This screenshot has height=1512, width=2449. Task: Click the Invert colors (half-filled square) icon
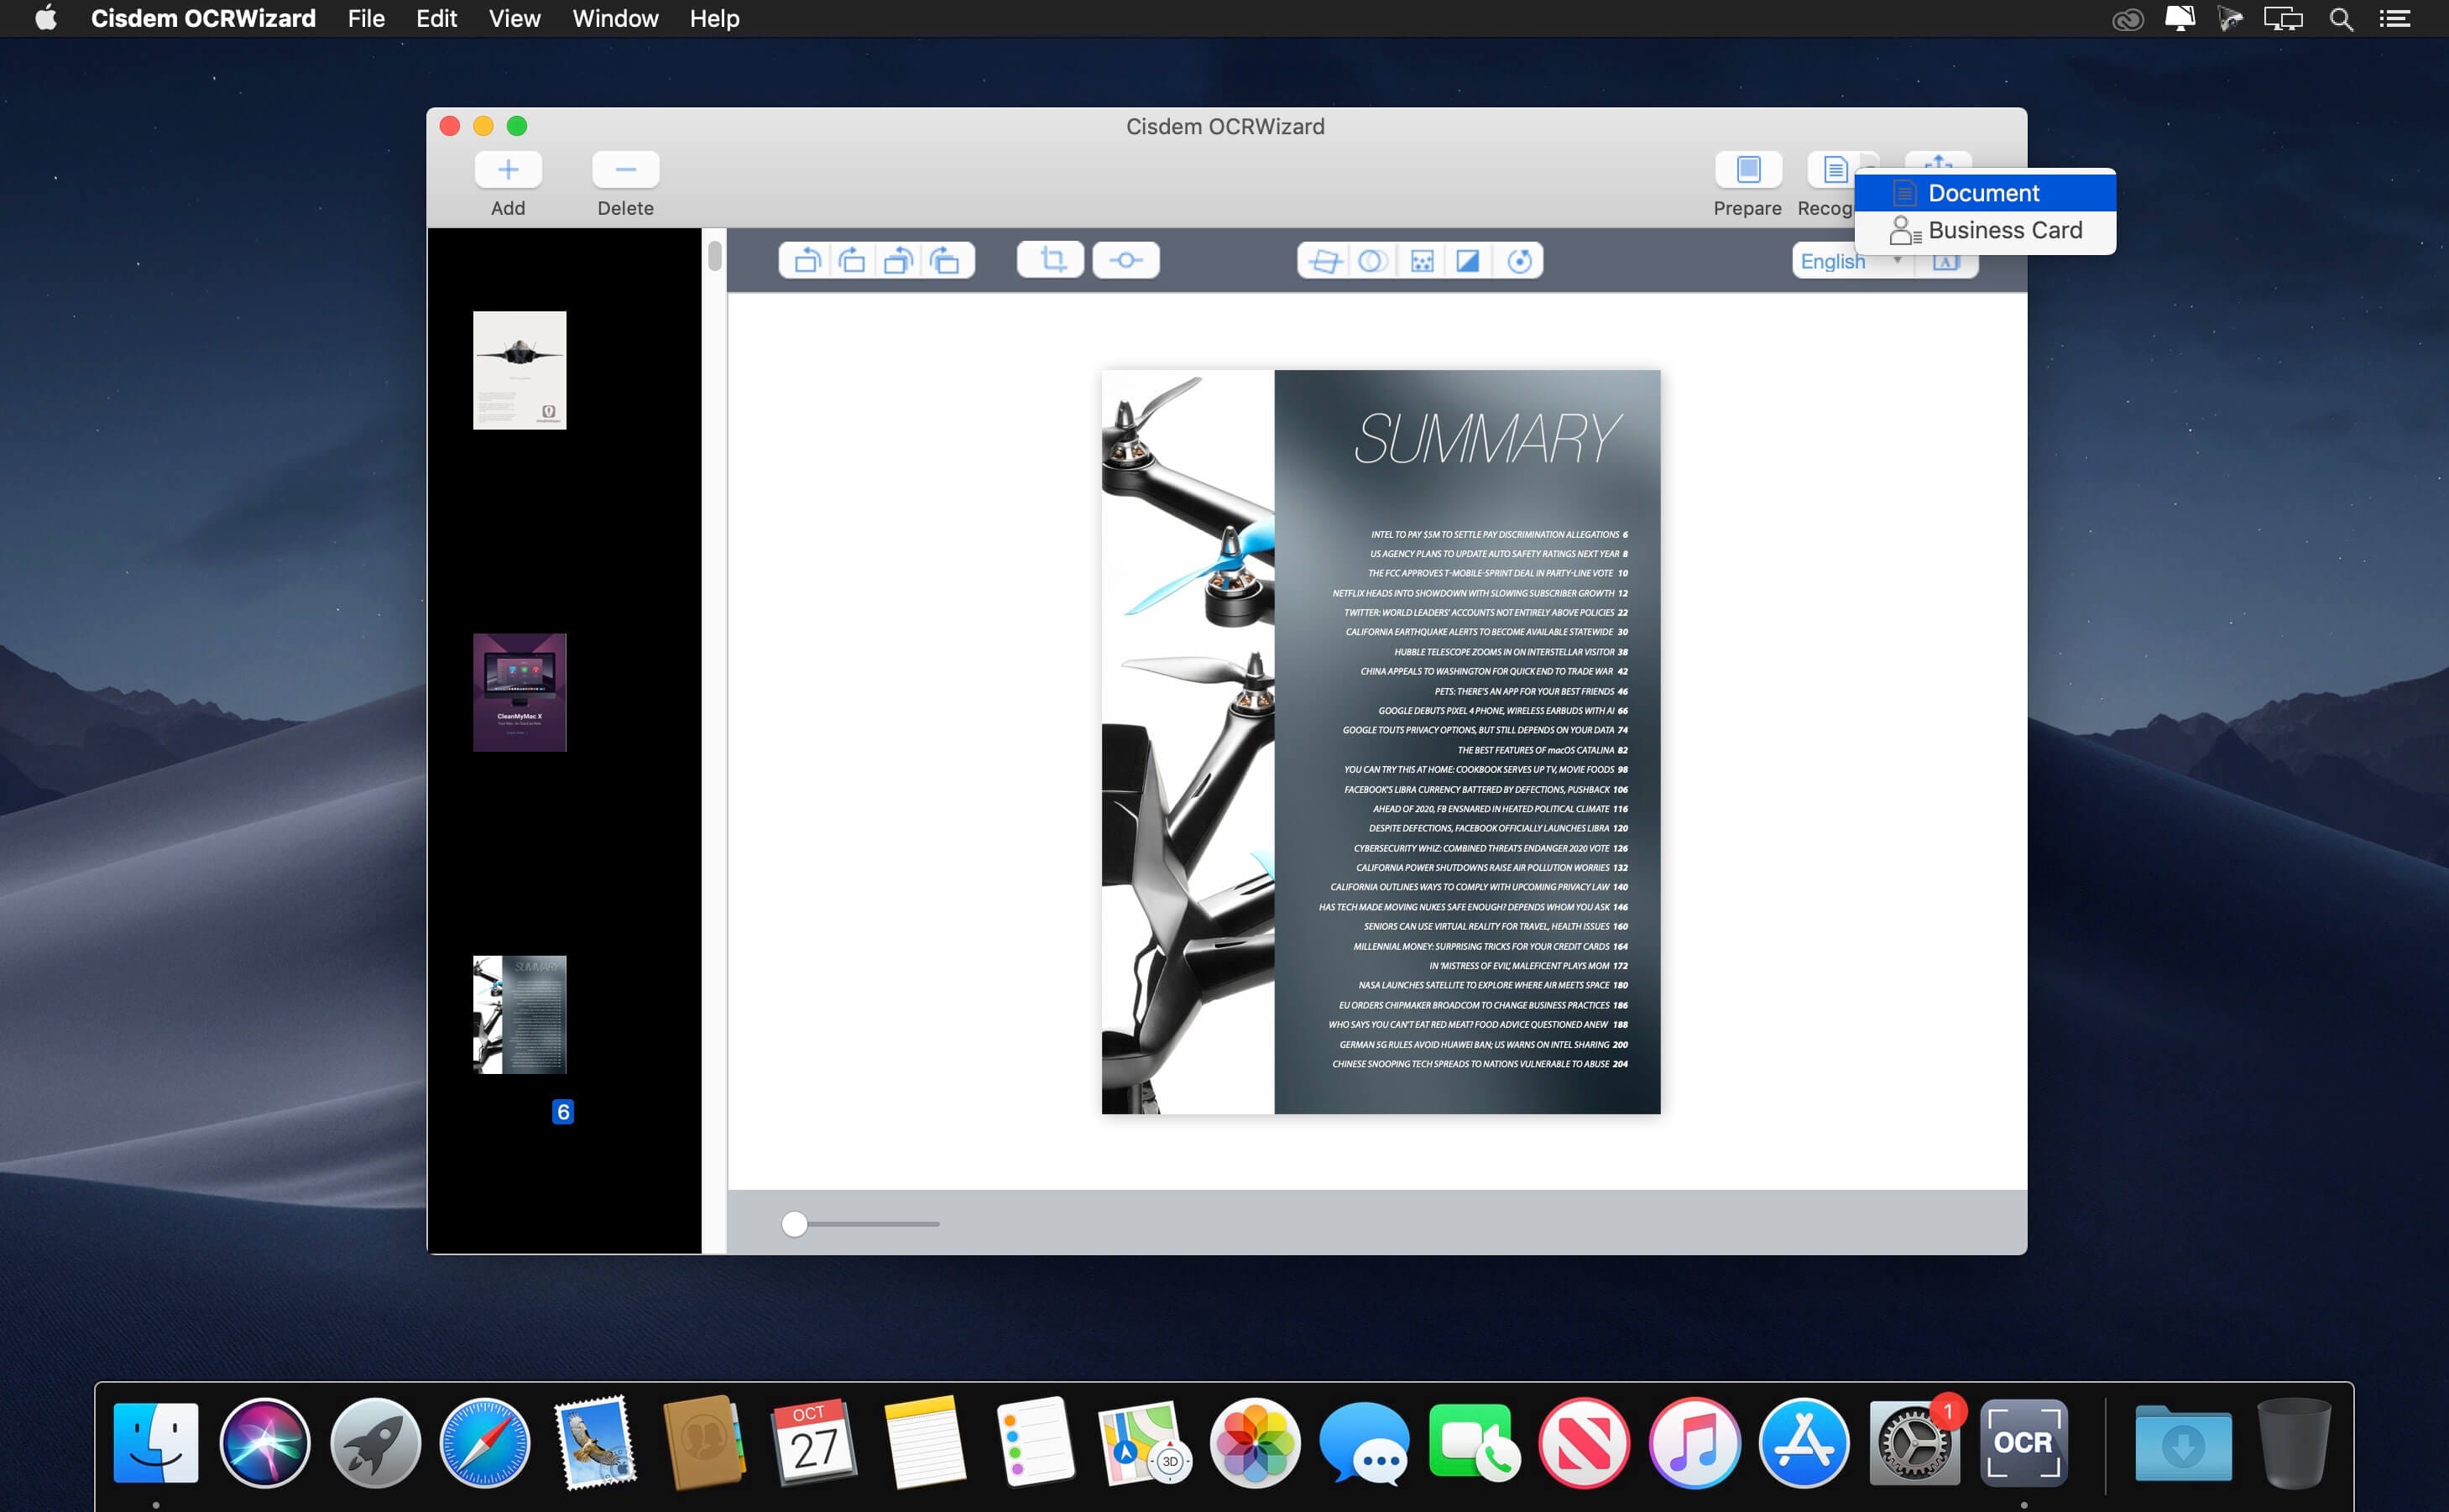tap(1468, 261)
